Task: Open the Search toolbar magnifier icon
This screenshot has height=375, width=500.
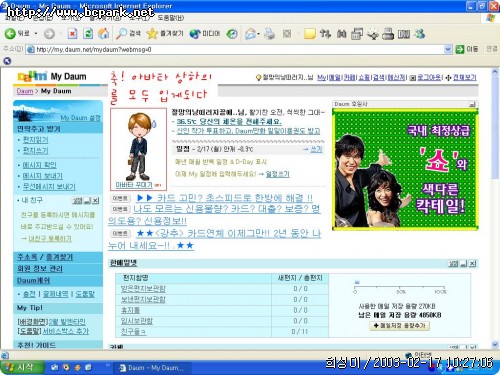Action: pyautogui.click(x=121, y=33)
